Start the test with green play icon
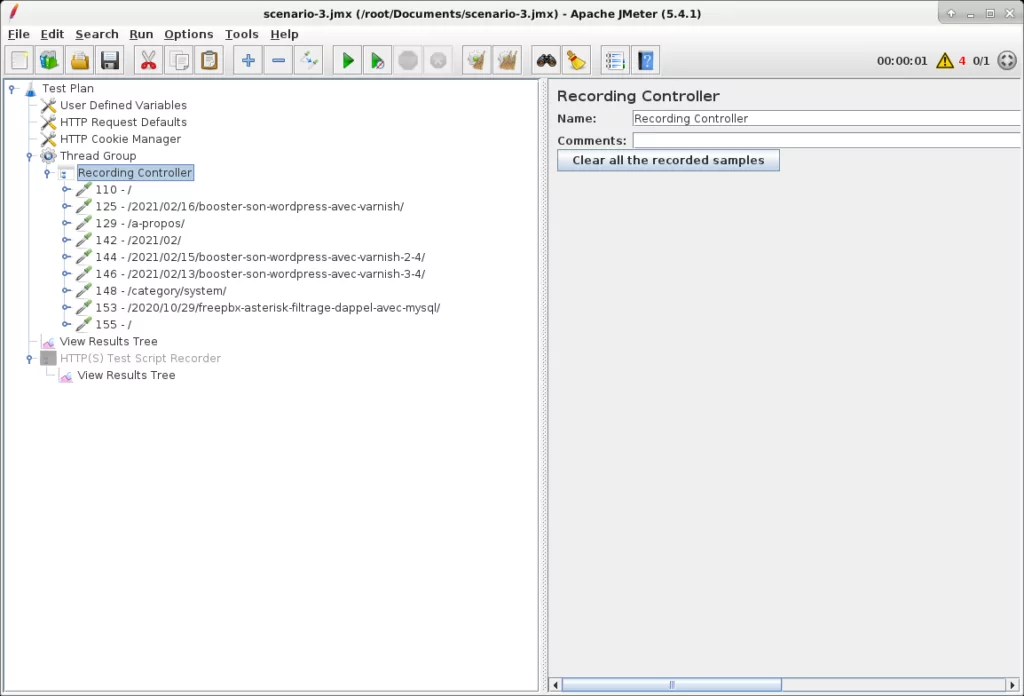The height and width of the screenshot is (696, 1024). pos(347,61)
